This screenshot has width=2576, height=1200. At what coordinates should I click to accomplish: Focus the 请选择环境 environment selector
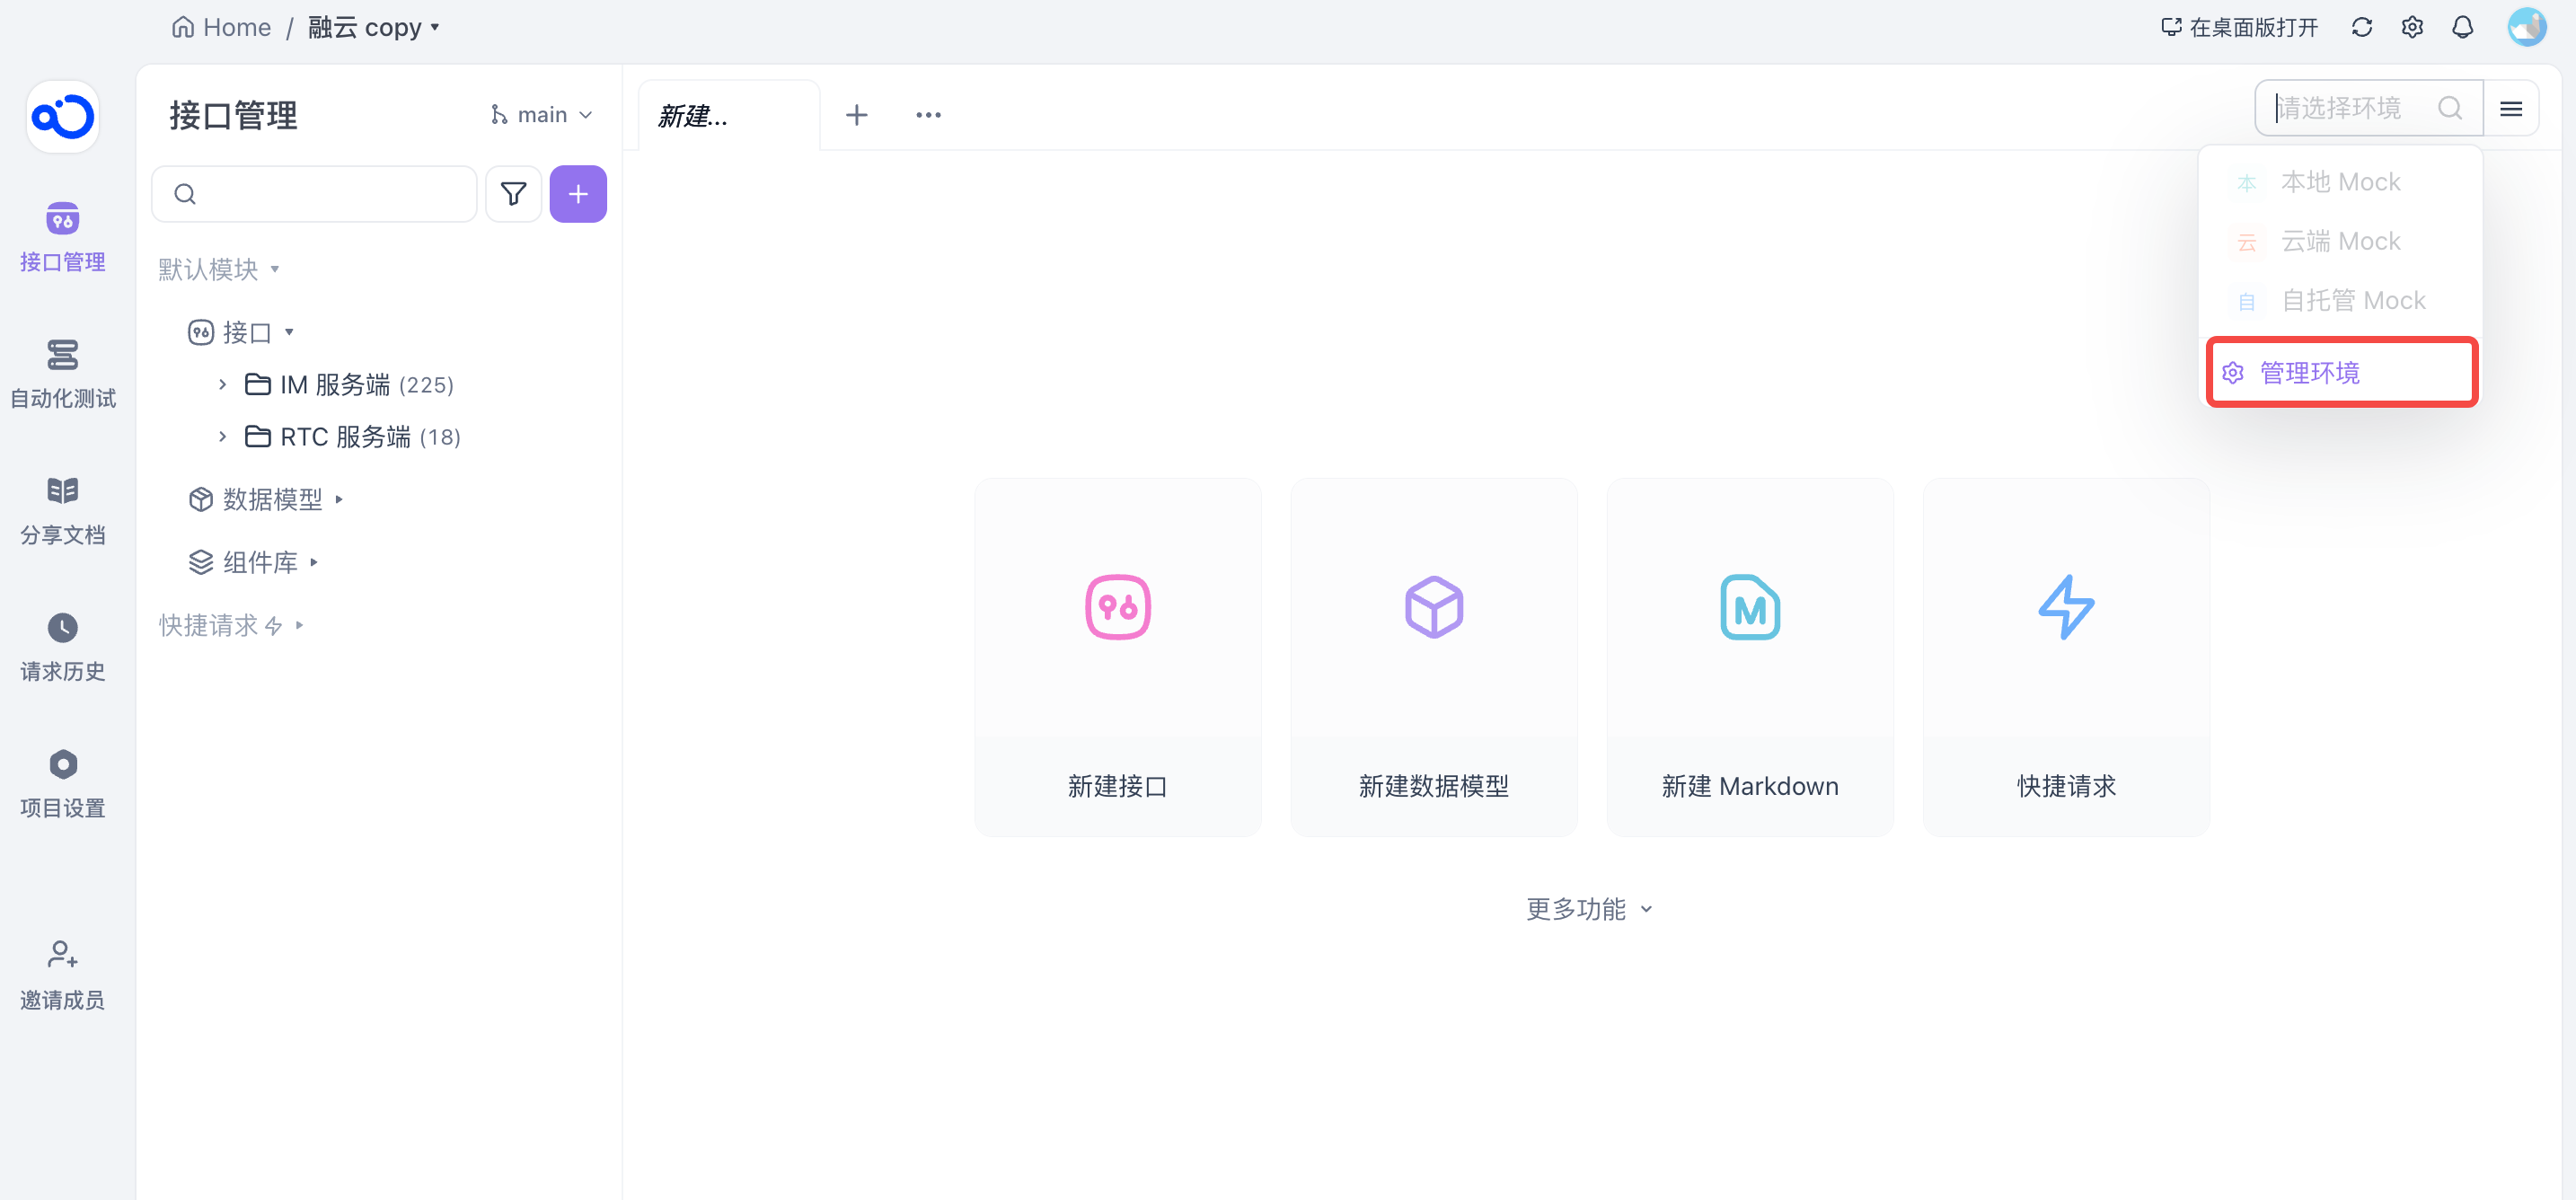tap(2368, 108)
